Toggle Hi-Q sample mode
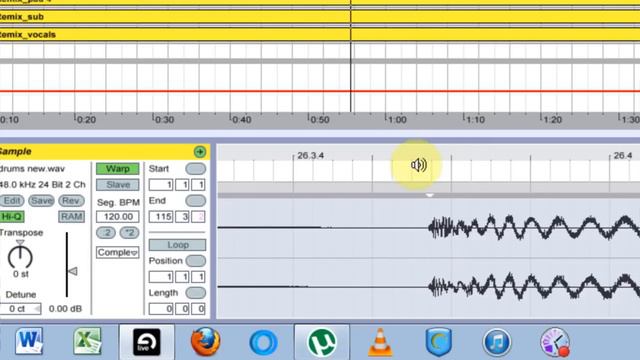Viewport: 640px width, 360px height. 12,217
